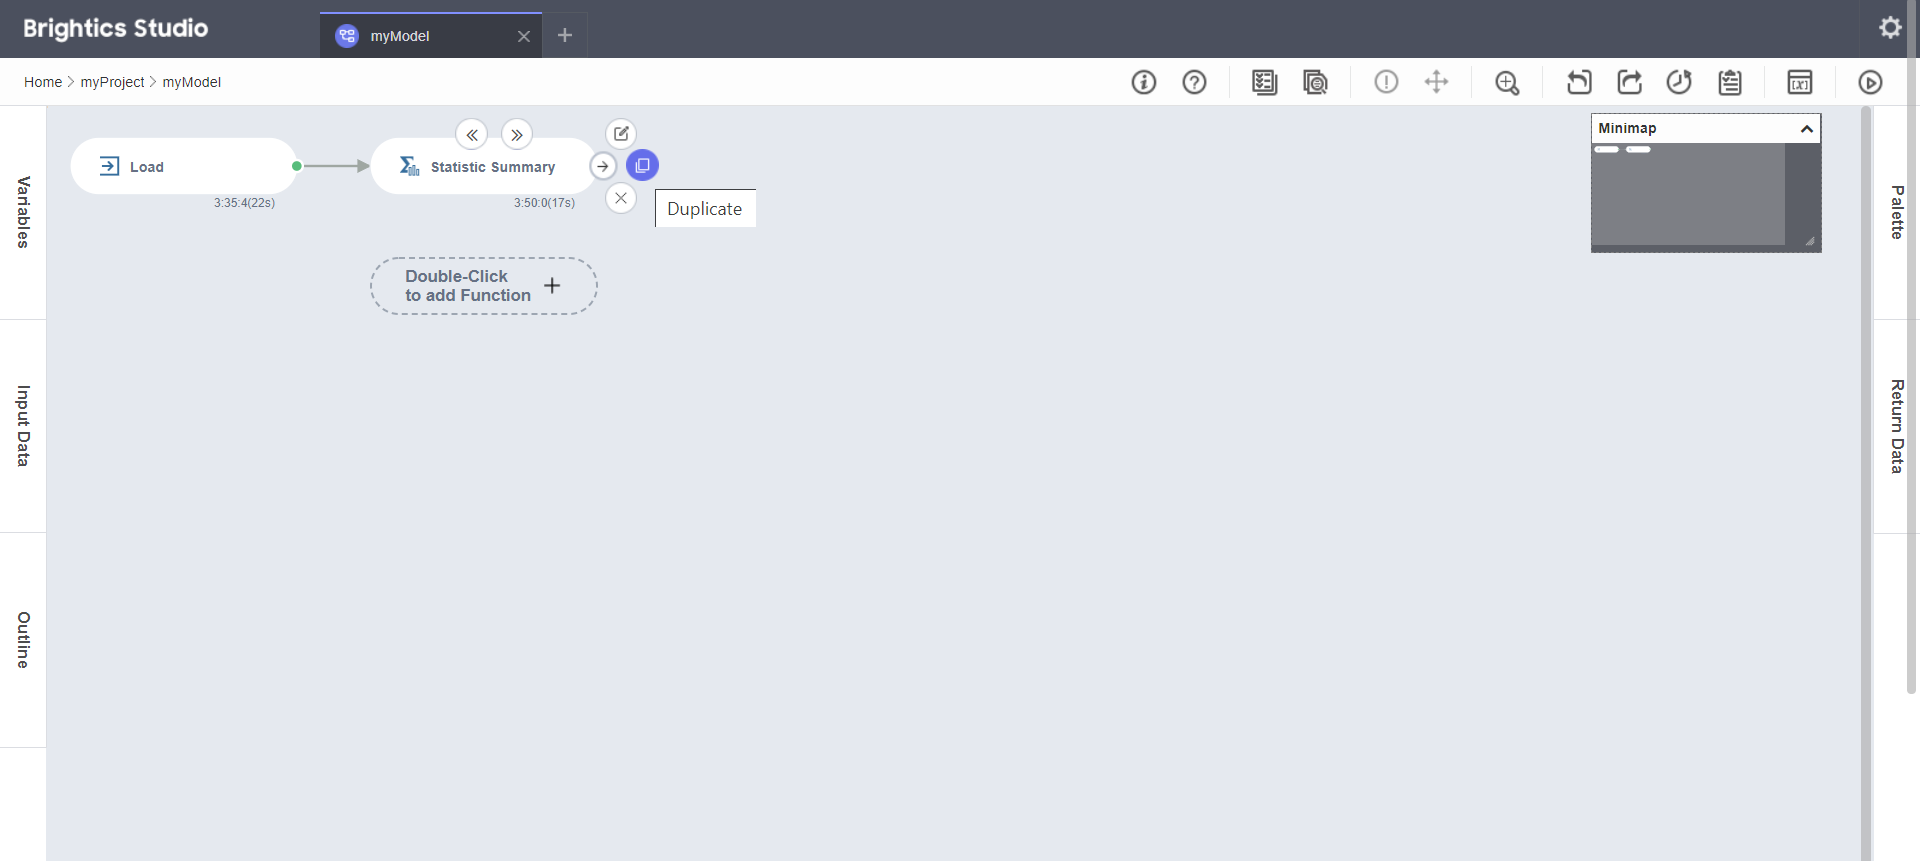Viewport: 1920px width, 861px height.
Task: Click the Load node runtime 3:35:4(22s)
Action: click(244, 203)
